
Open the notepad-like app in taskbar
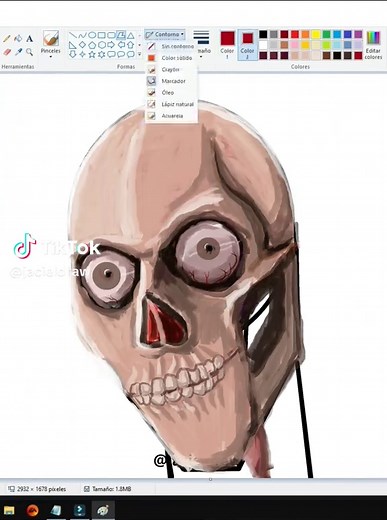coord(56,510)
